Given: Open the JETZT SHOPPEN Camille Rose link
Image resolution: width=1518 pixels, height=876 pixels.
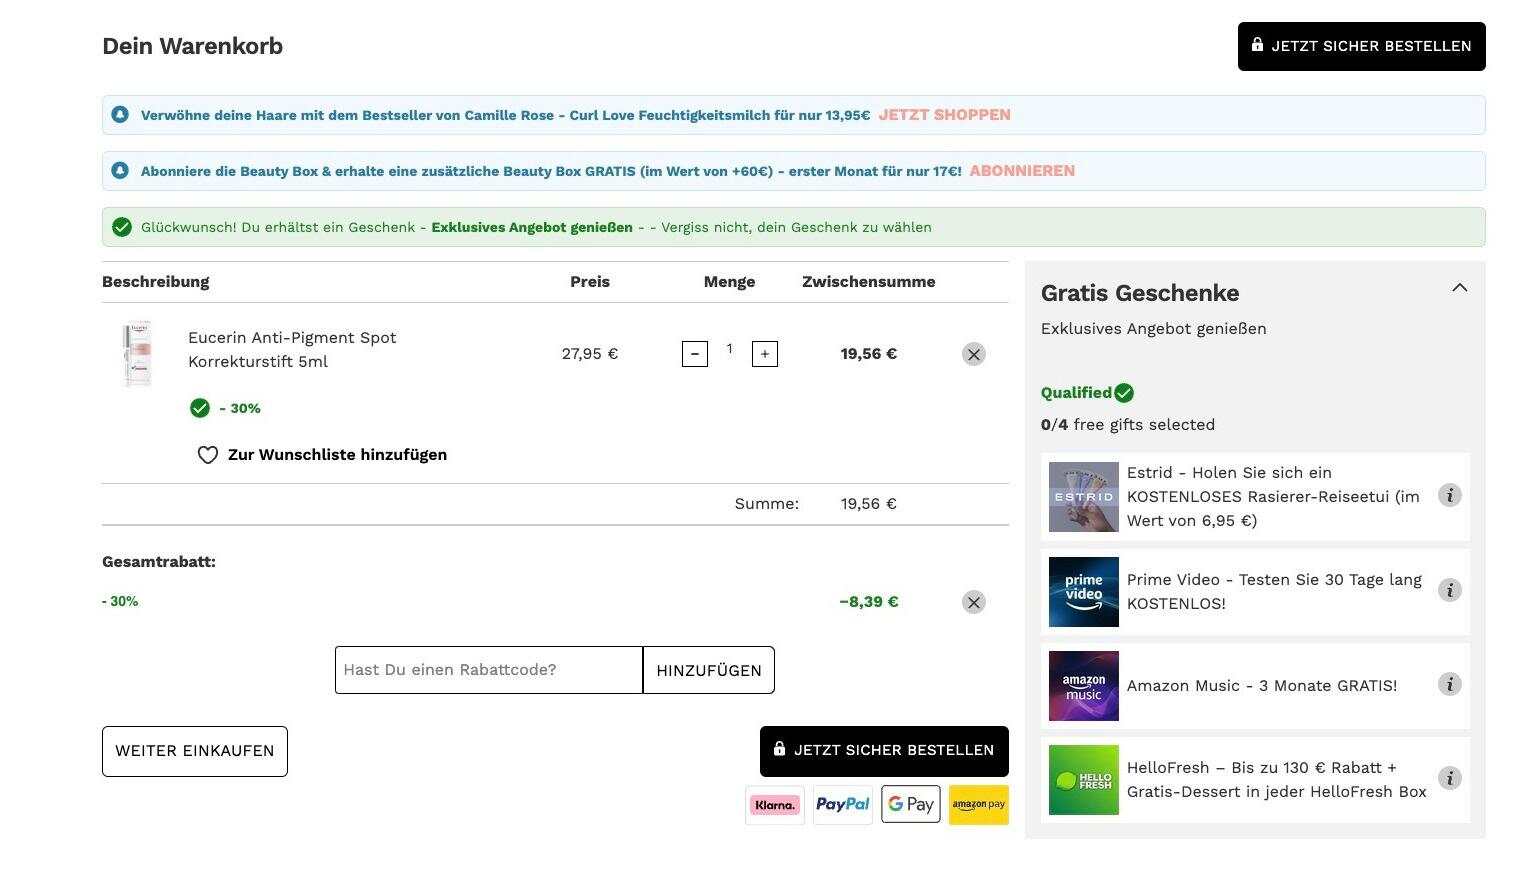Looking at the screenshot, I should click(x=944, y=115).
